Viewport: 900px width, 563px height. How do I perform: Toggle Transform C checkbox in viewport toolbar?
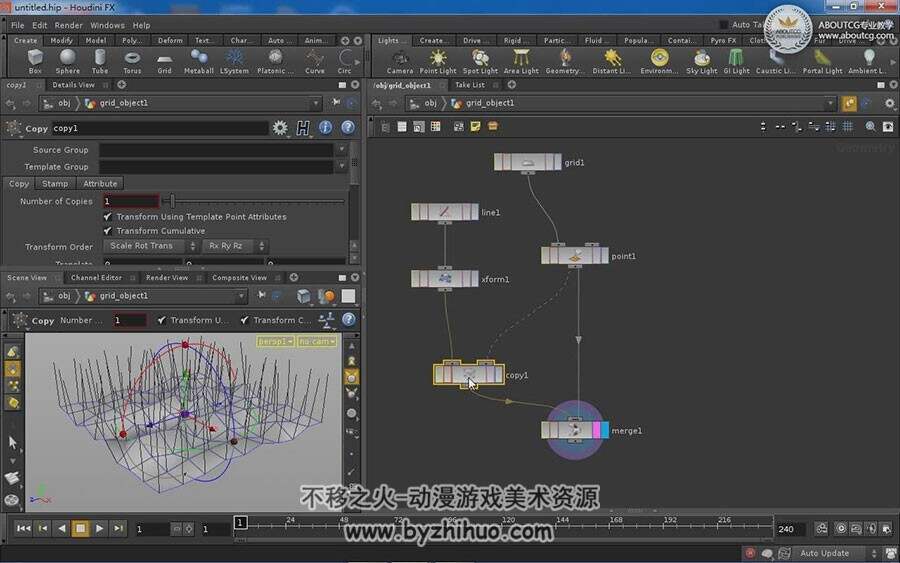tap(245, 320)
